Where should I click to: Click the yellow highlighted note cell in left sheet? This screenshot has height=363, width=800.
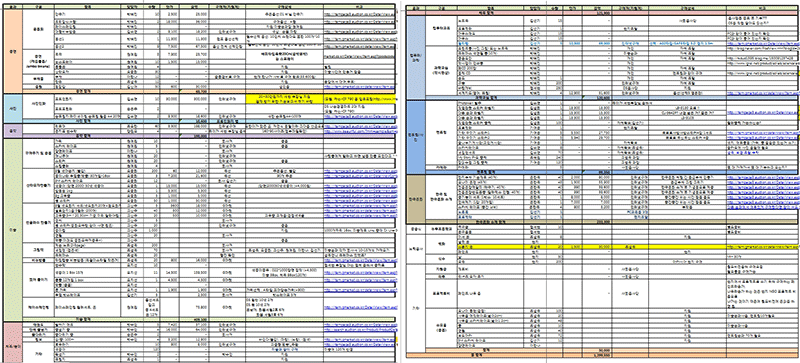[284, 99]
